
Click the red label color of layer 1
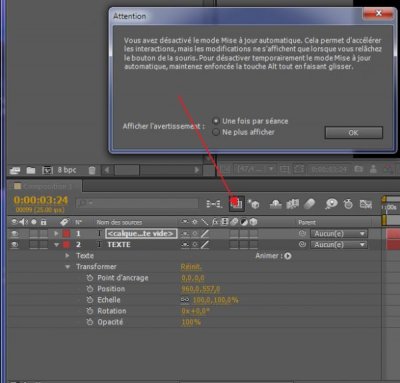tap(66, 234)
